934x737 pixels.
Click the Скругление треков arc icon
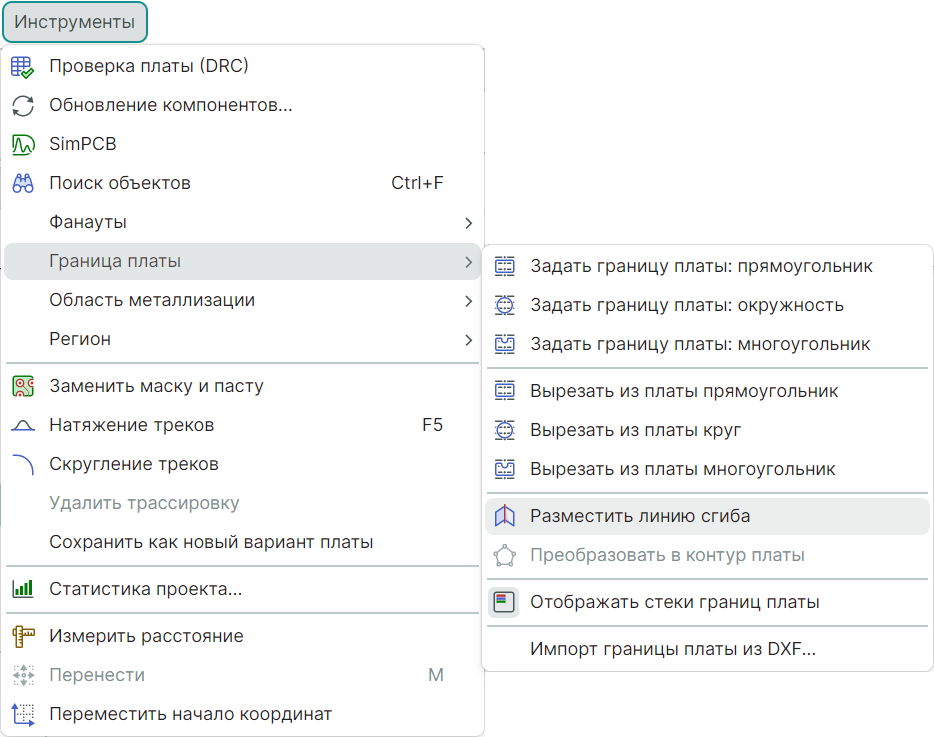click(22, 465)
